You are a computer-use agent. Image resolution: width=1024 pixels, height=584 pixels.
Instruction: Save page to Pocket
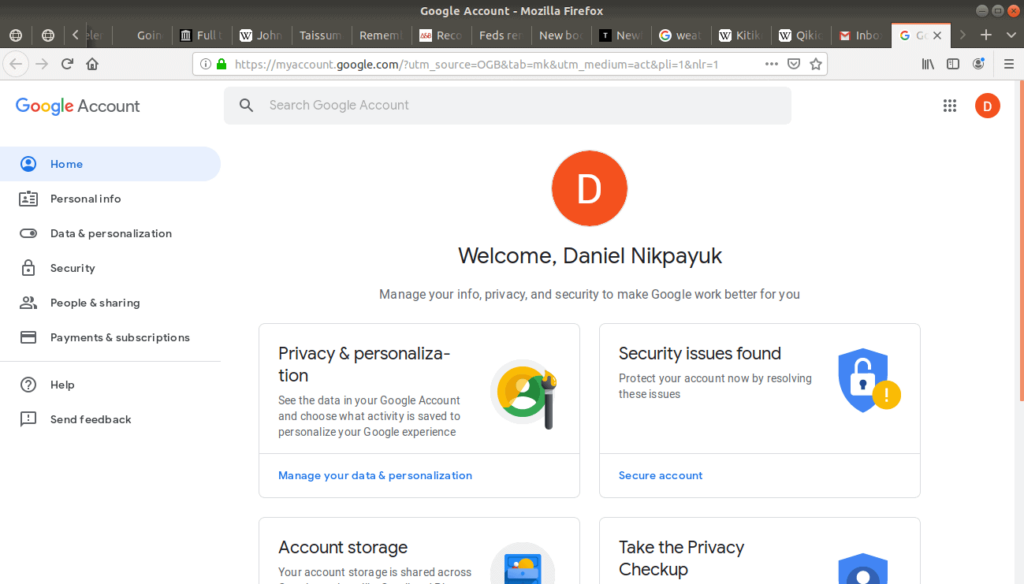[793, 64]
